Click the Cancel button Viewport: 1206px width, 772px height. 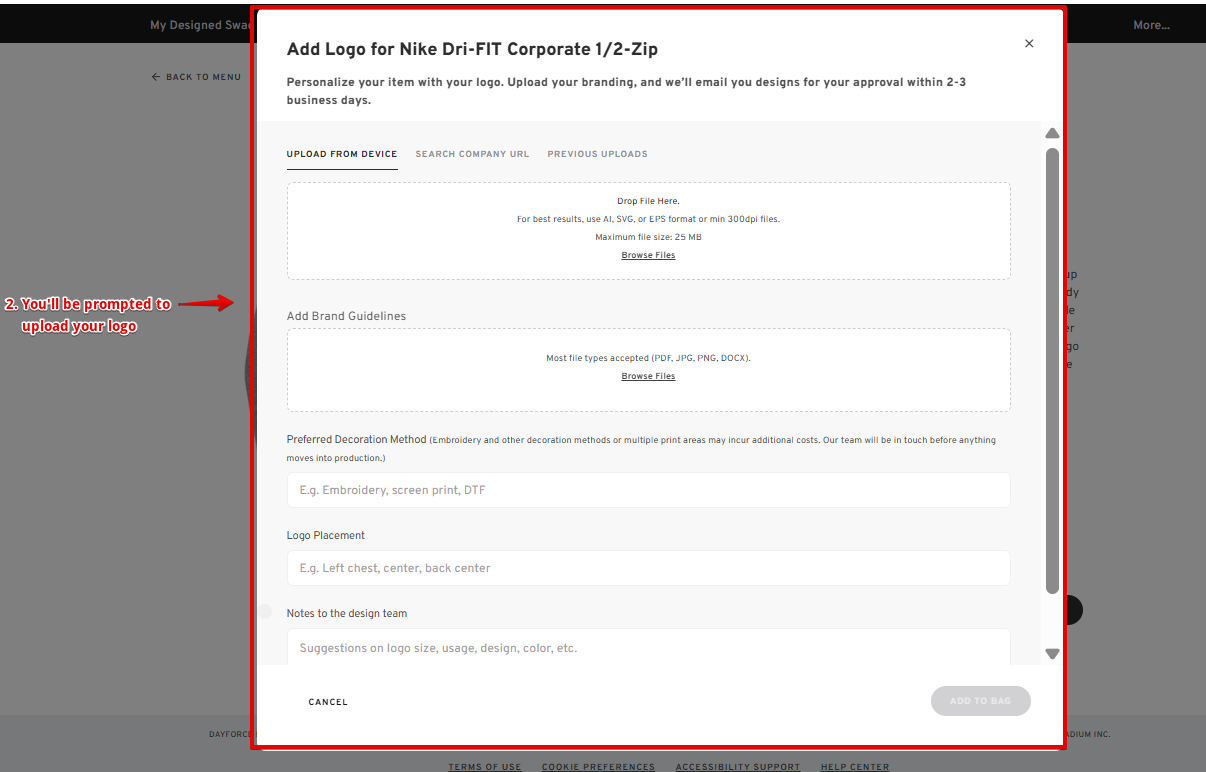328,702
